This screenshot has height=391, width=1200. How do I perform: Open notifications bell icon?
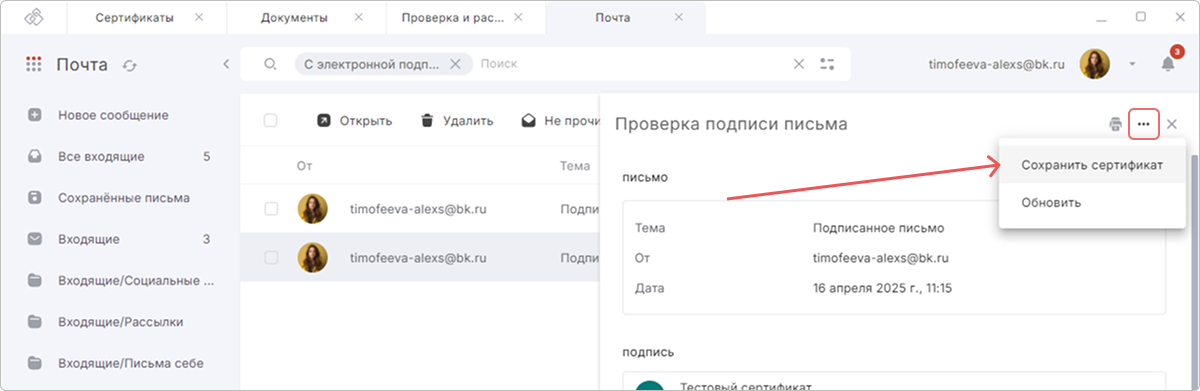pyautogui.click(x=1168, y=64)
